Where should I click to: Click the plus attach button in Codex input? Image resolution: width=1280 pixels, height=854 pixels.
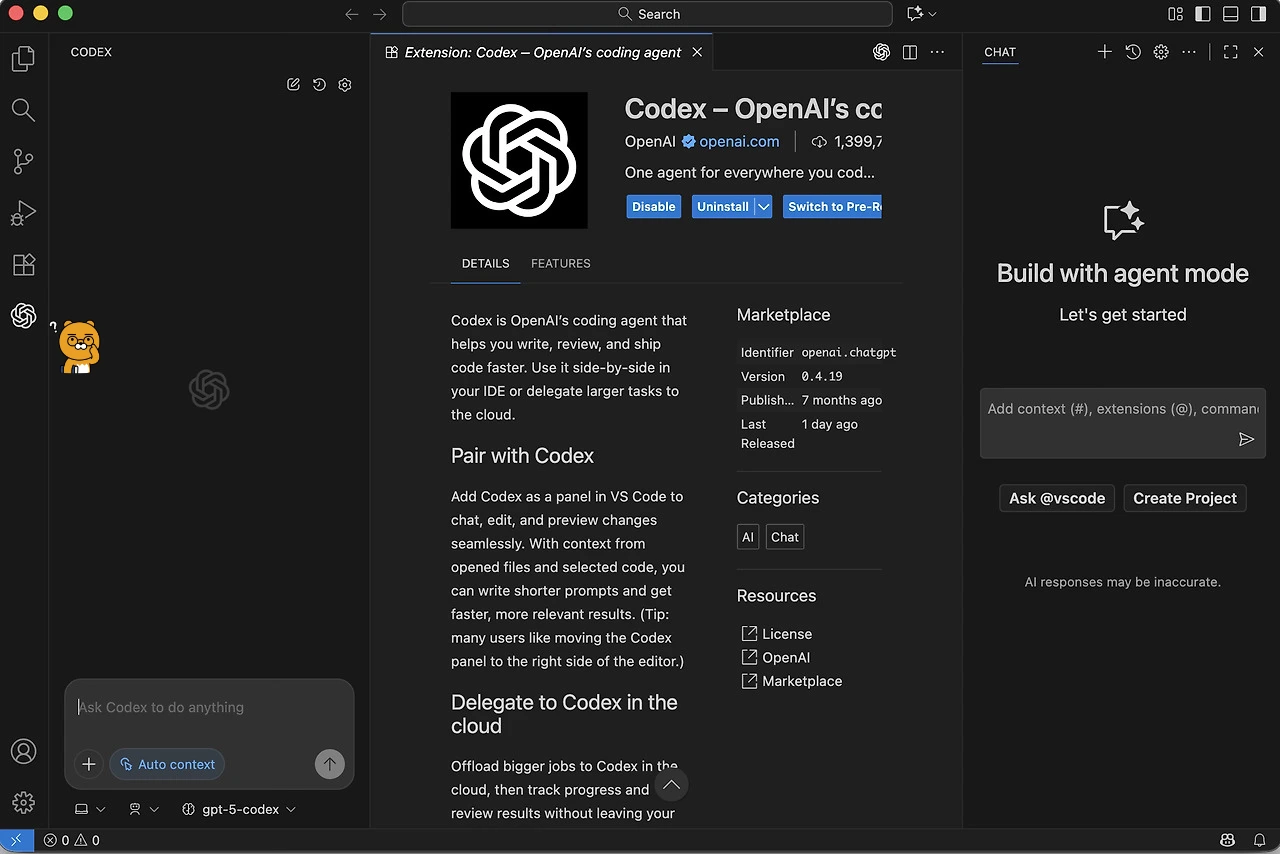click(89, 764)
